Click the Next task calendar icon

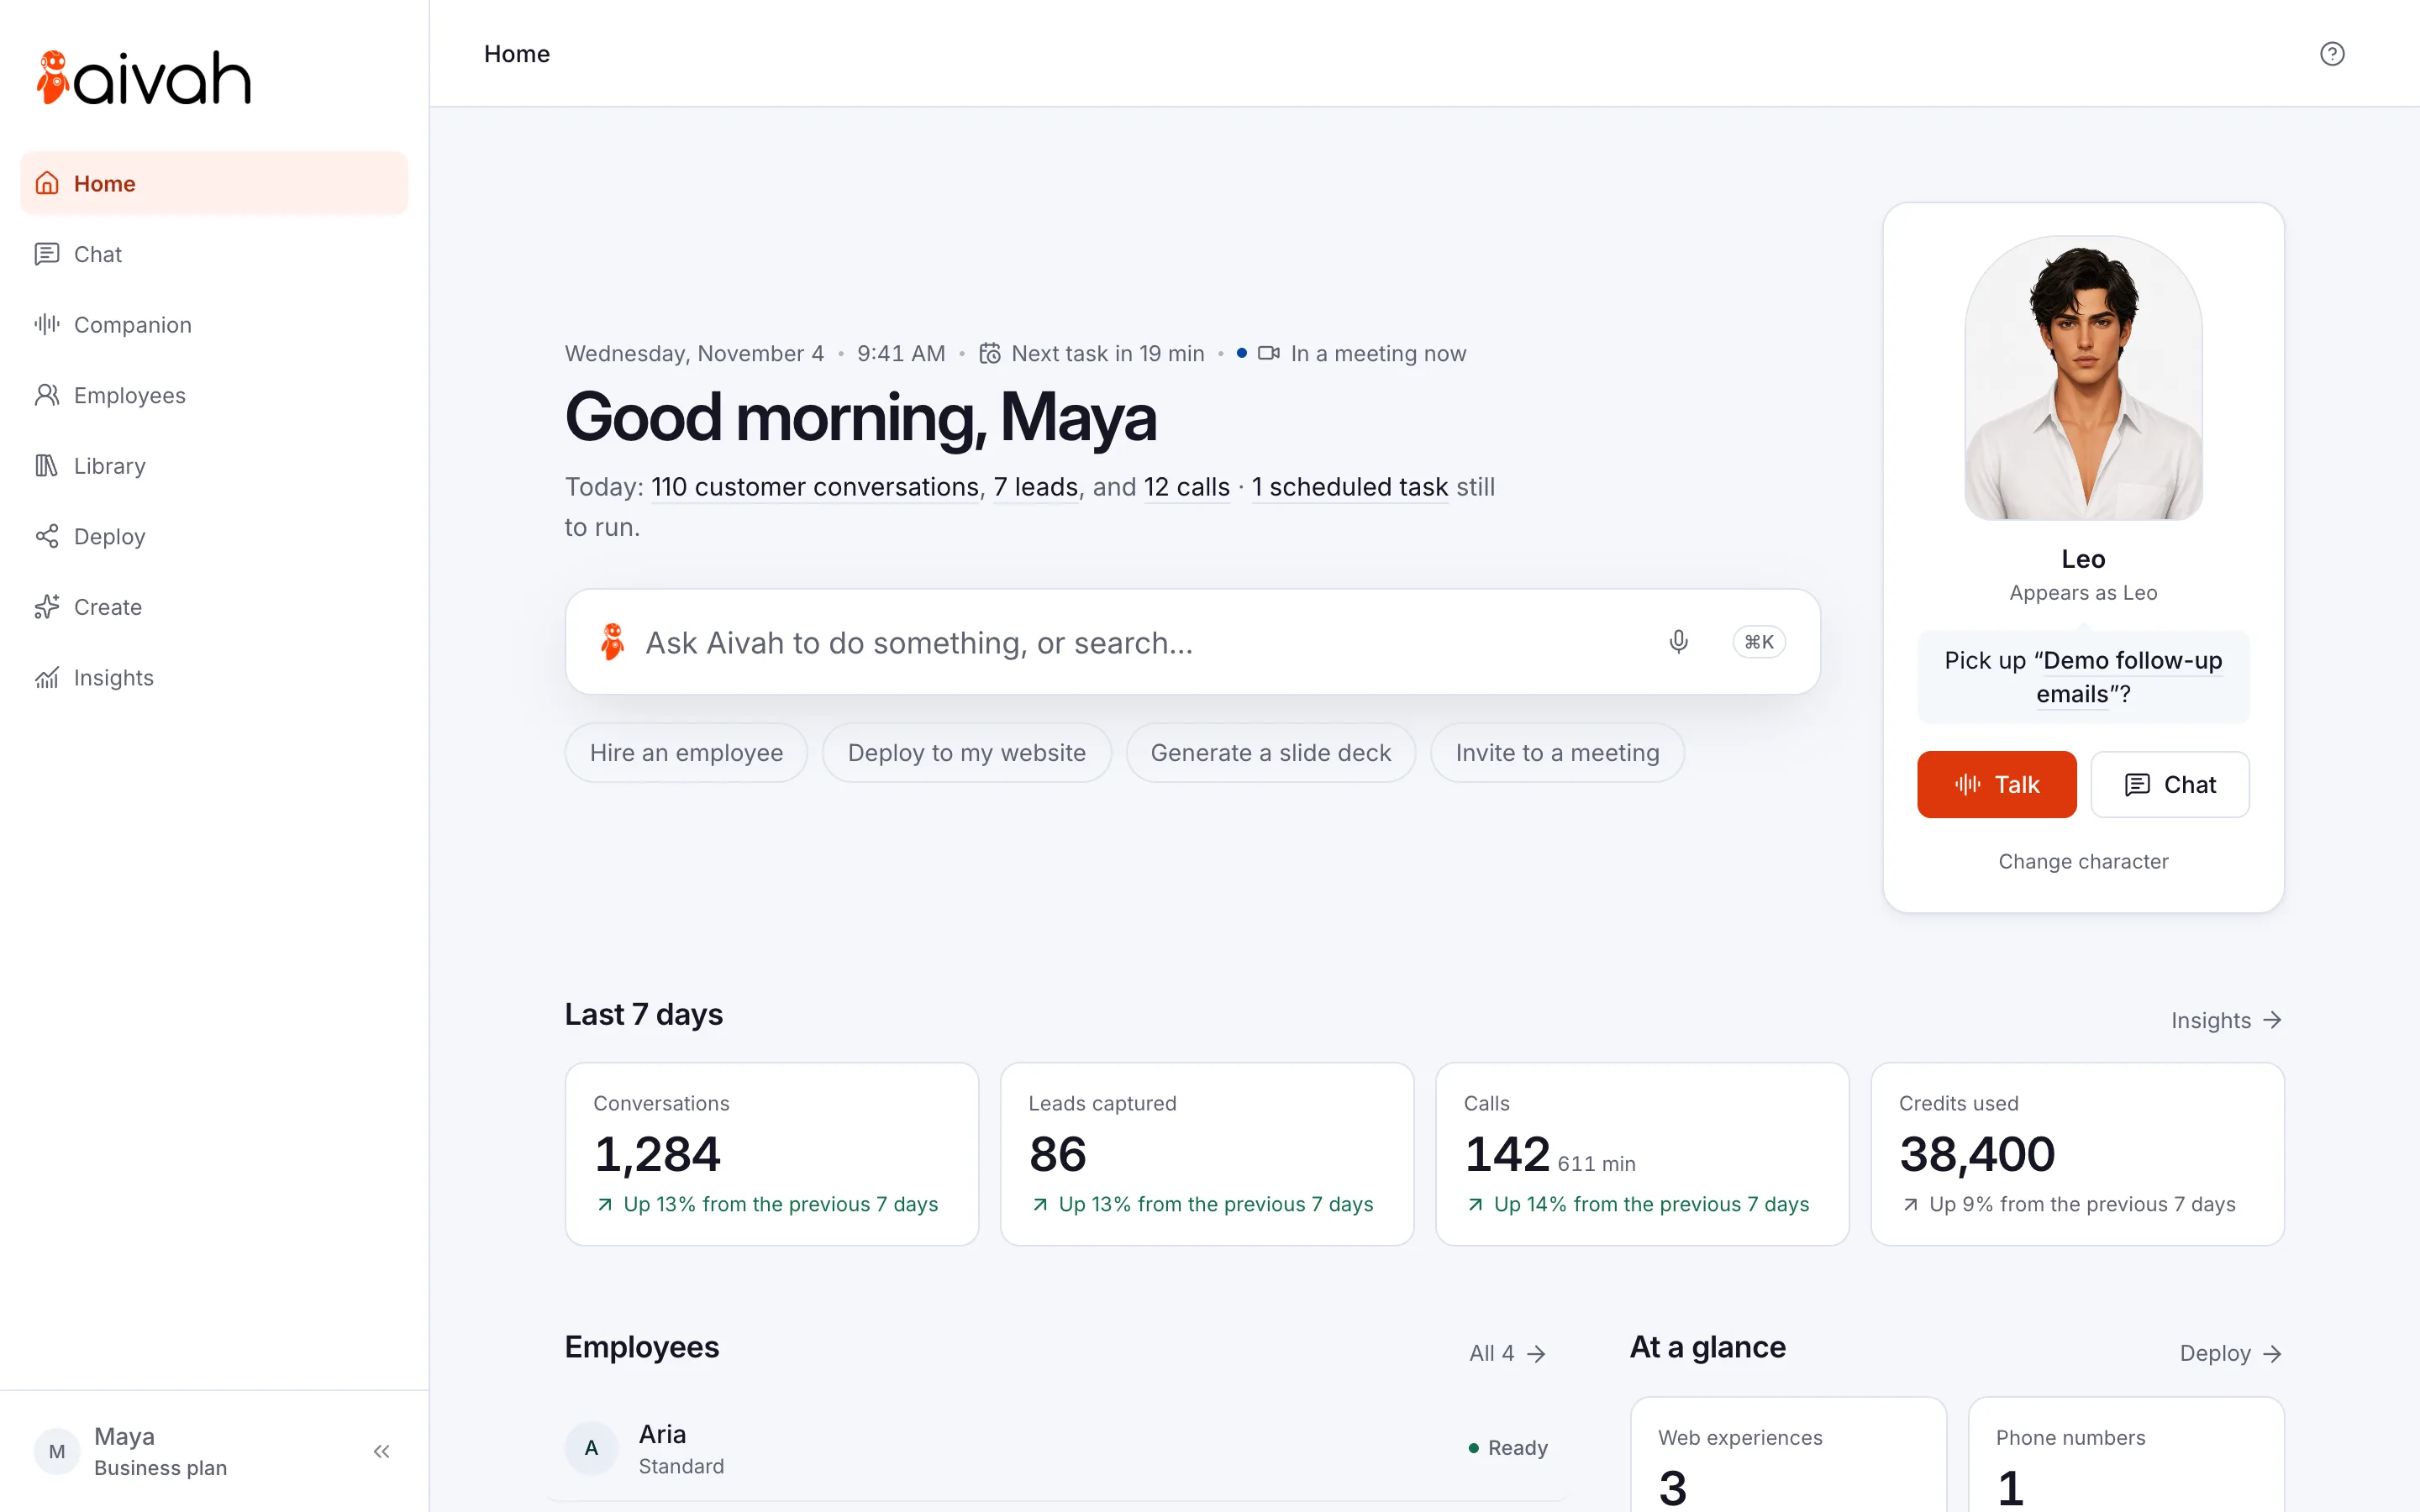(989, 353)
